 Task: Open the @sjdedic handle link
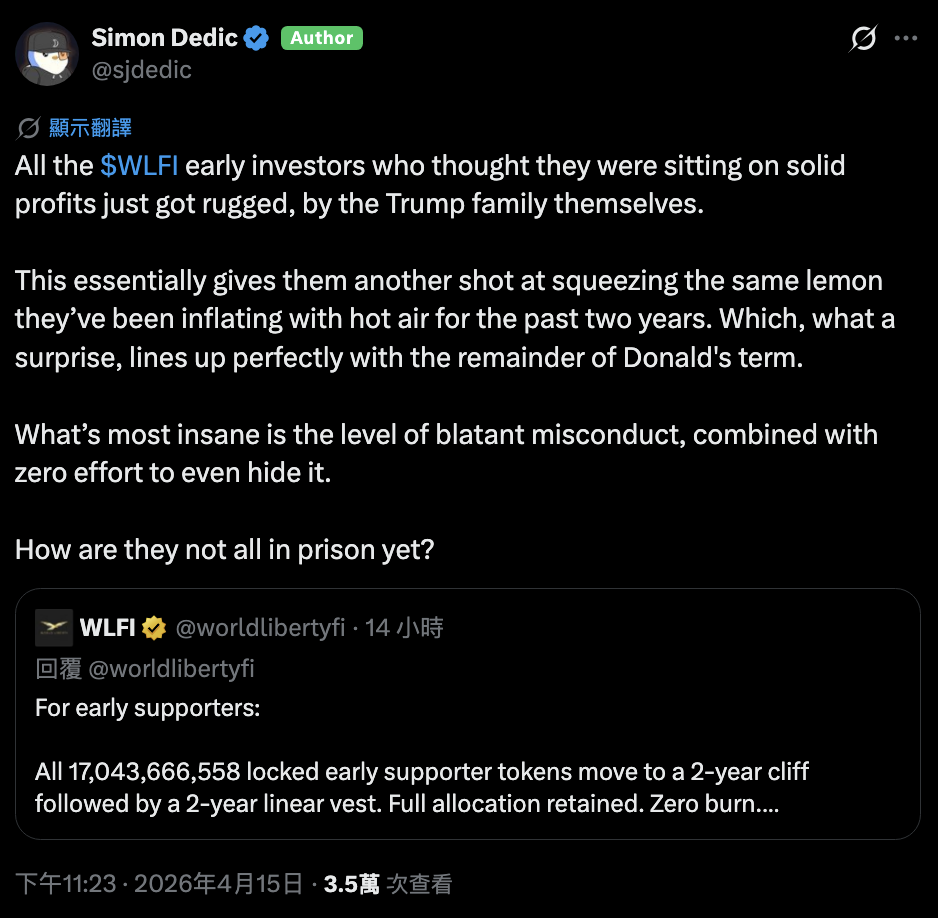[141, 69]
